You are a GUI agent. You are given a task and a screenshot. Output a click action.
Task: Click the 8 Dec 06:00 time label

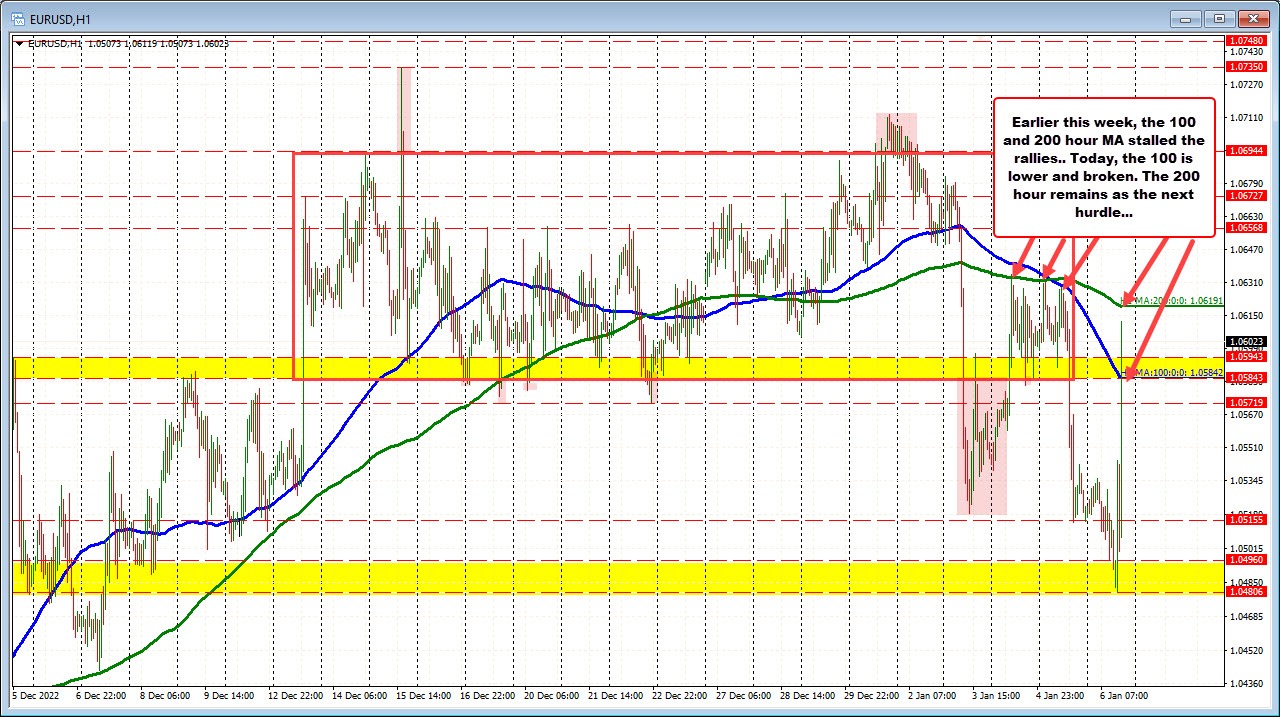[x=165, y=695]
